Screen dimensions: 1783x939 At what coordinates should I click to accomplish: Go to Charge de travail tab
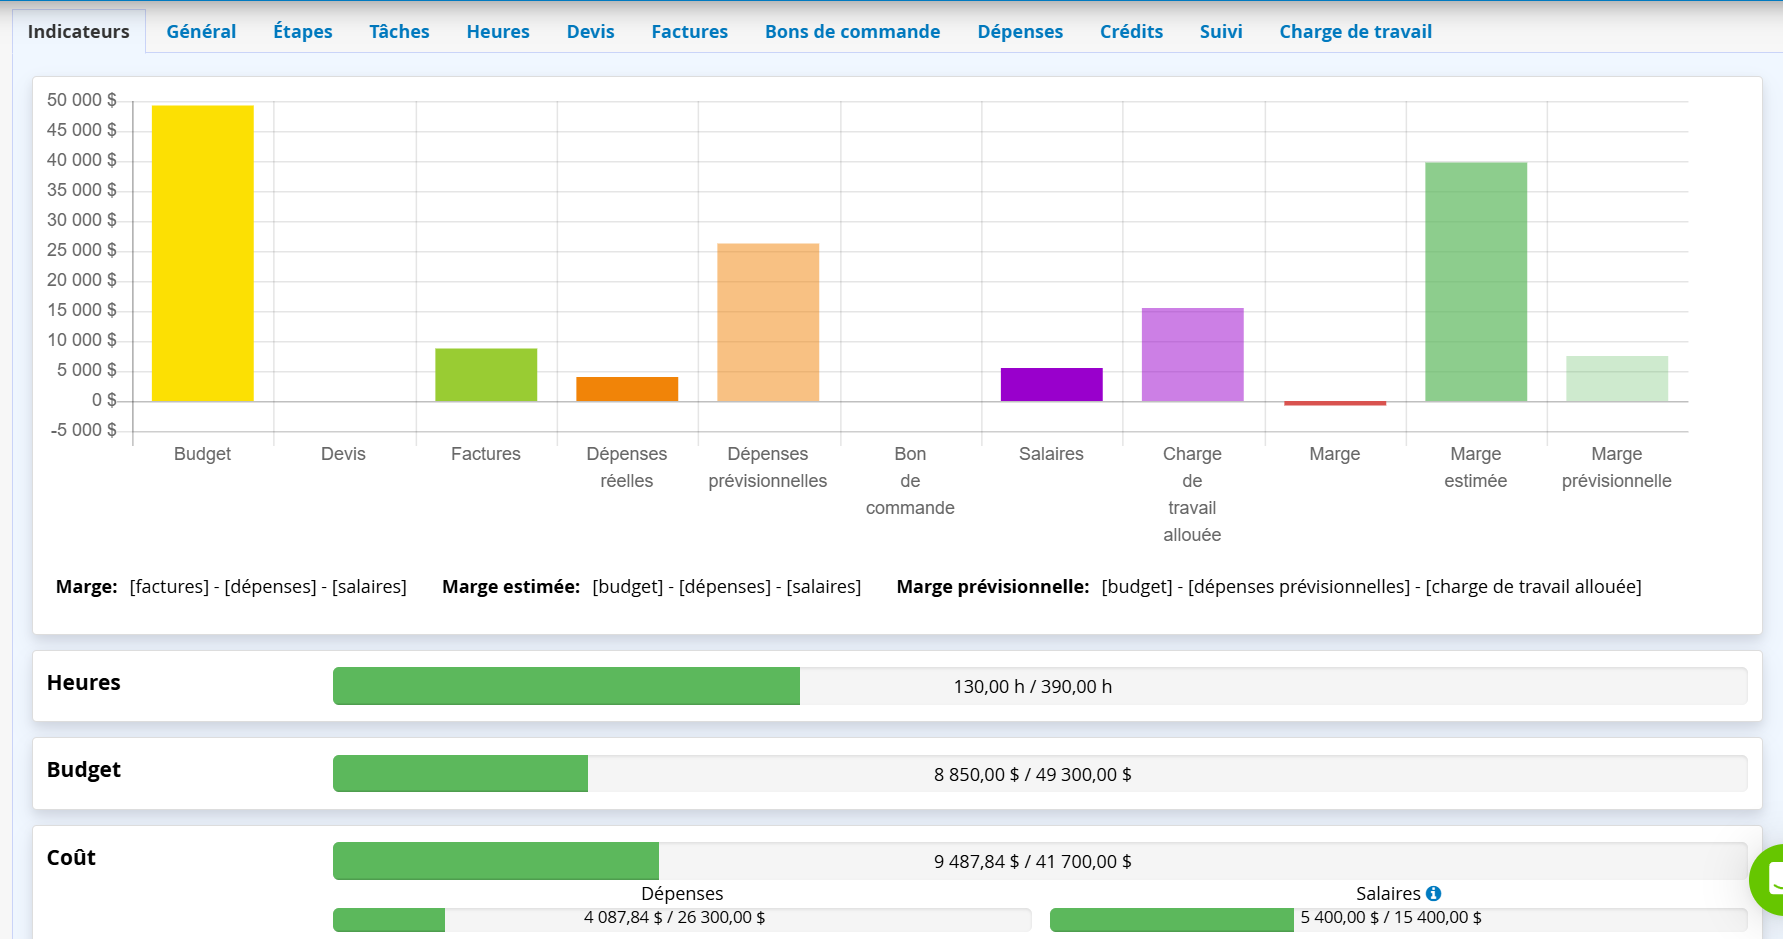point(1355,31)
